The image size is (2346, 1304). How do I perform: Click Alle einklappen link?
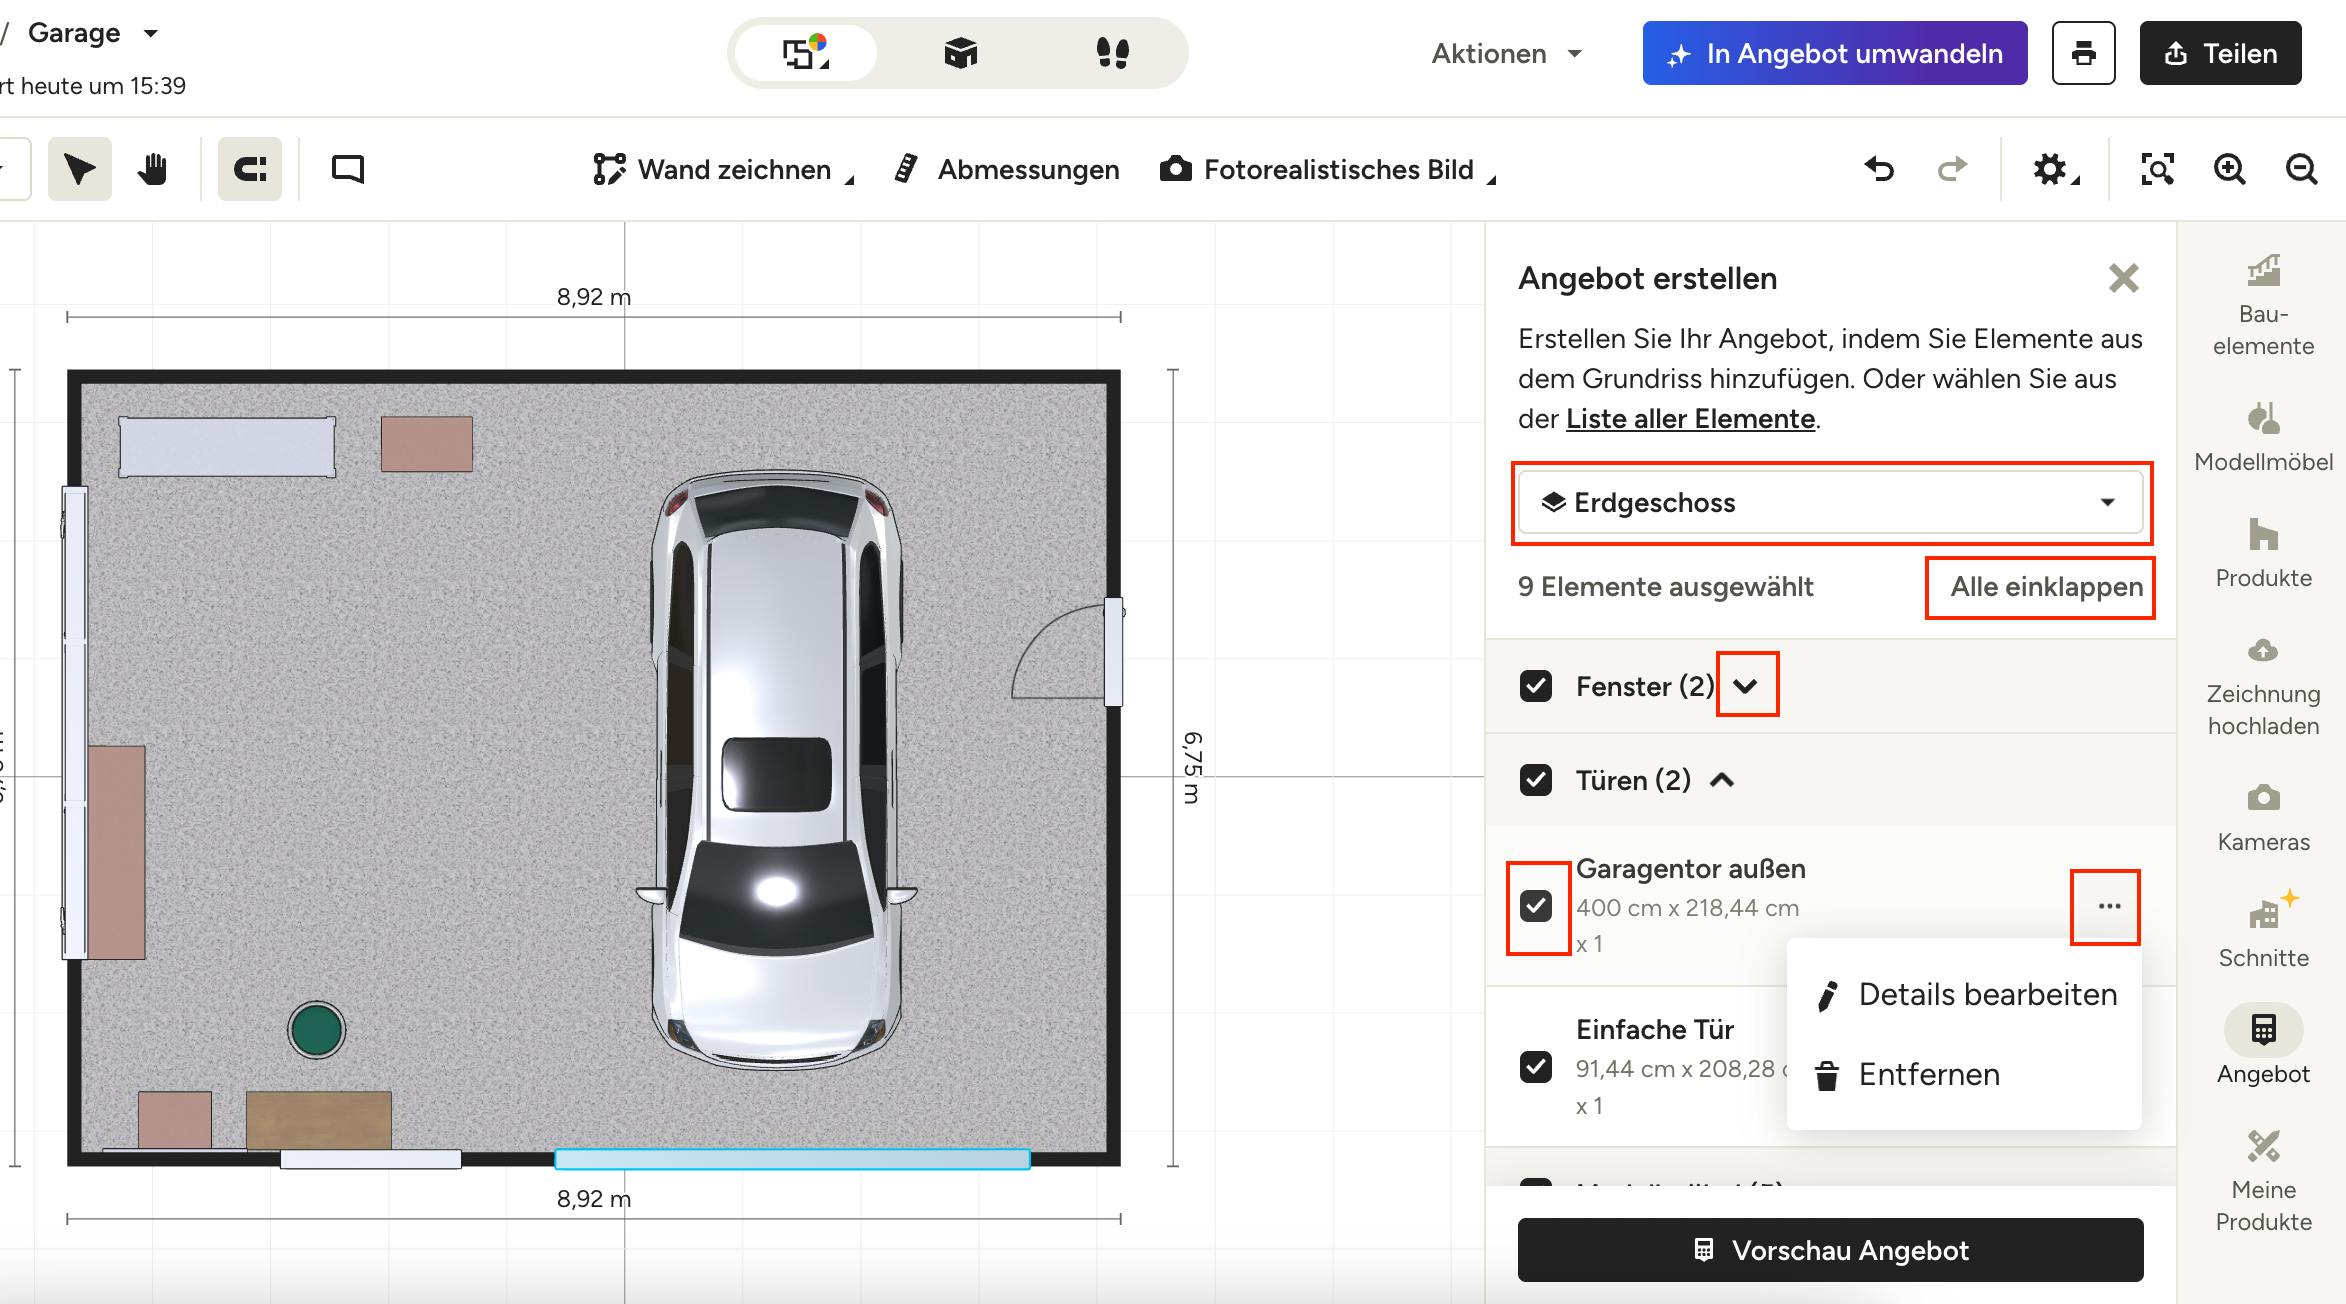coord(2046,587)
